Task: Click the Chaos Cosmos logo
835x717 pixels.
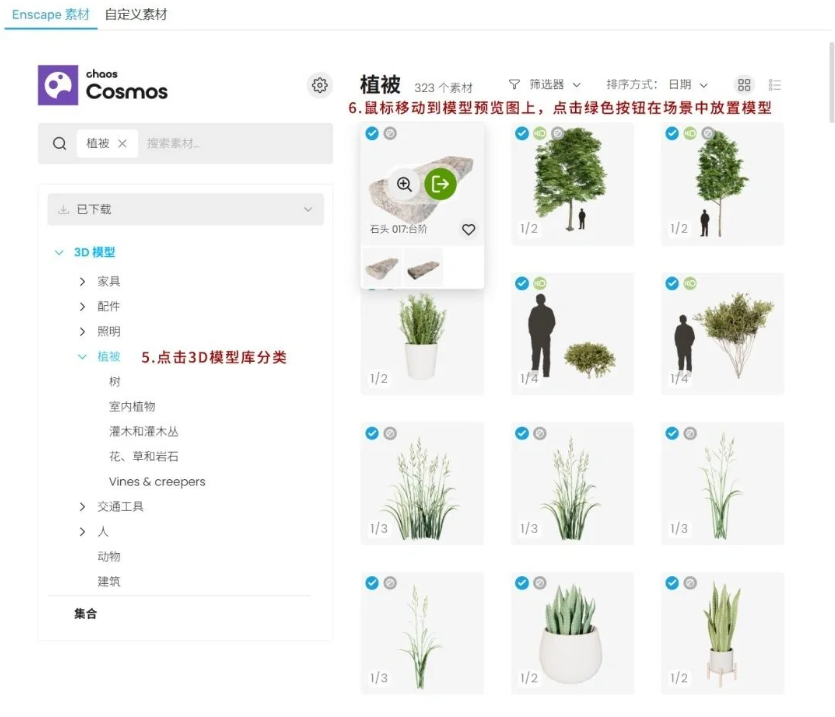Action: click(x=103, y=85)
